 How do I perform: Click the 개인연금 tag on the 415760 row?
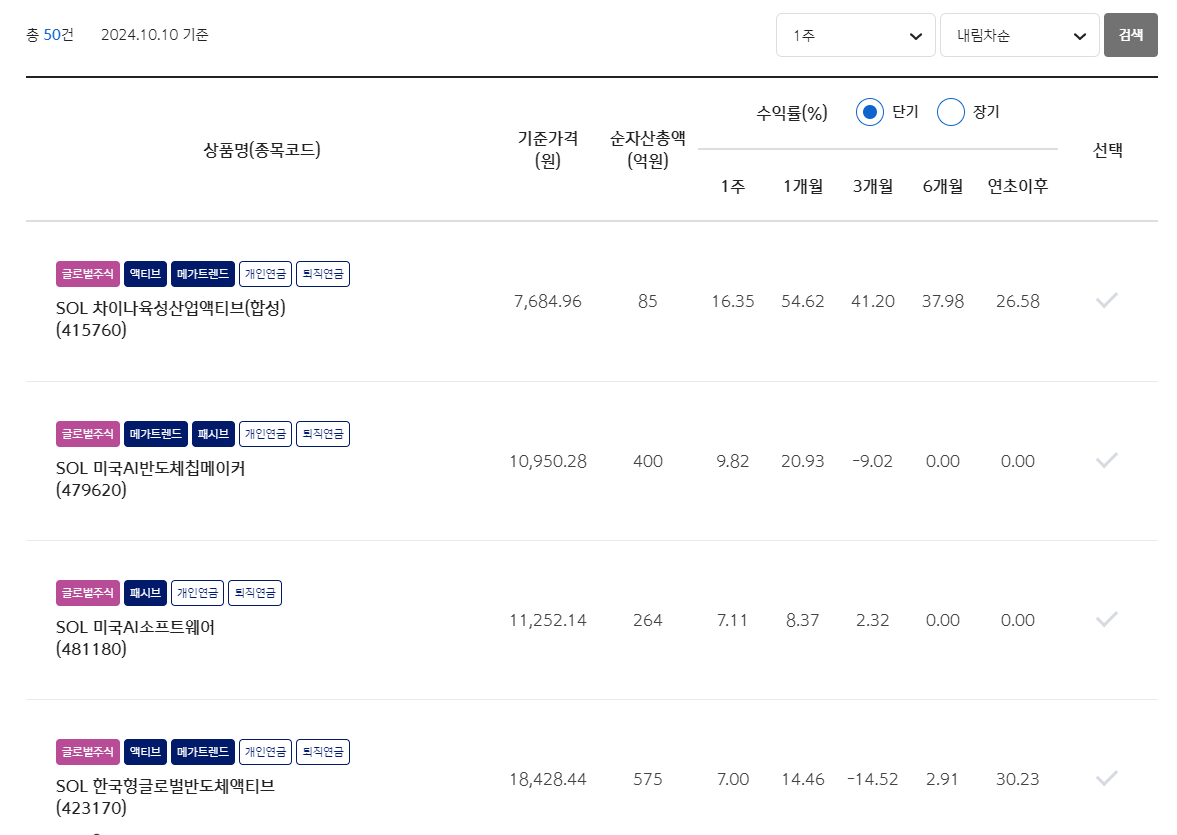(x=265, y=274)
